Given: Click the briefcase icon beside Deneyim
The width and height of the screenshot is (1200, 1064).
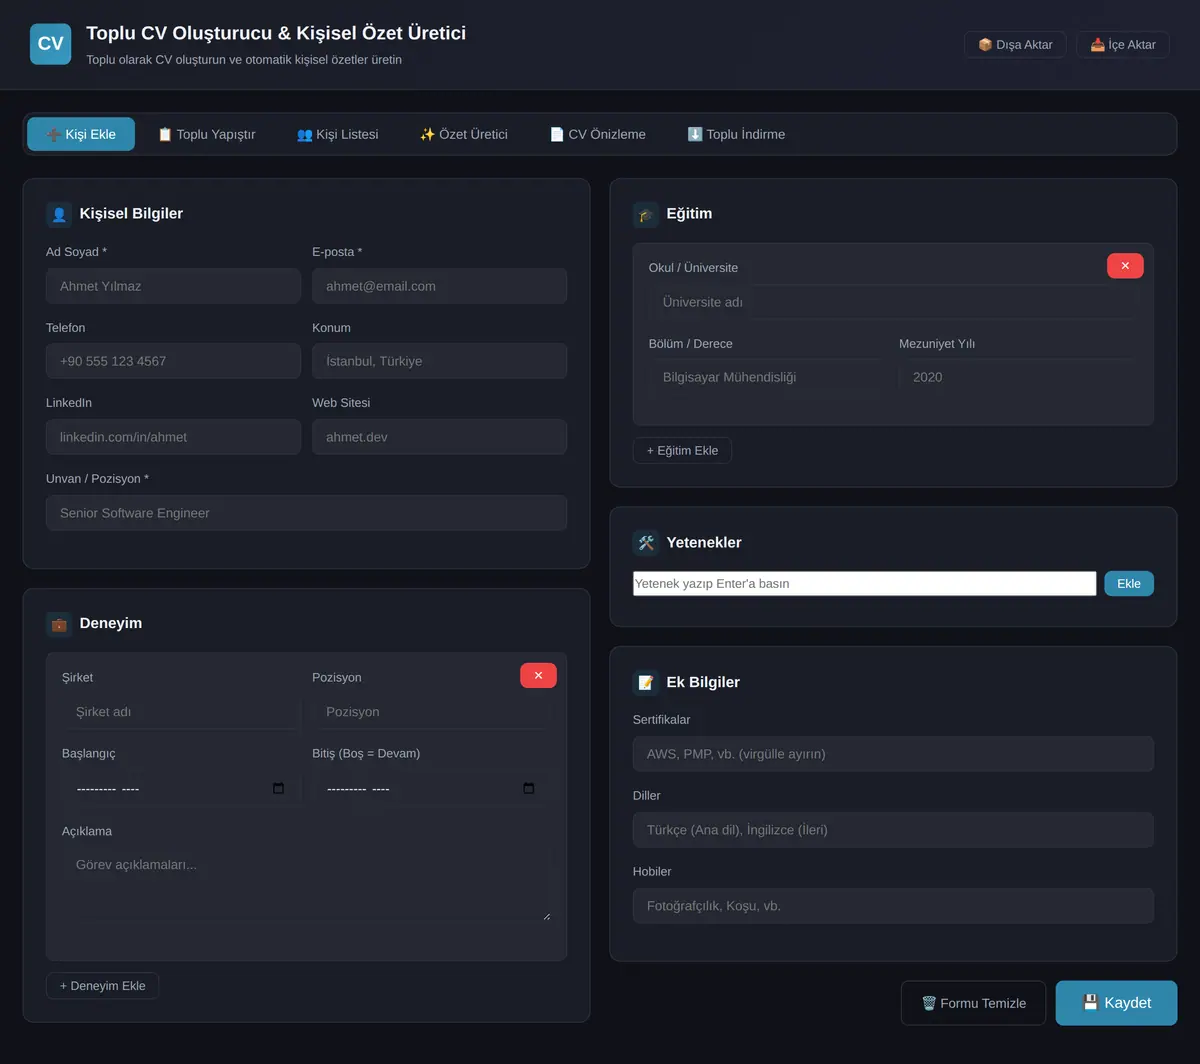Looking at the screenshot, I should pos(59,624).
